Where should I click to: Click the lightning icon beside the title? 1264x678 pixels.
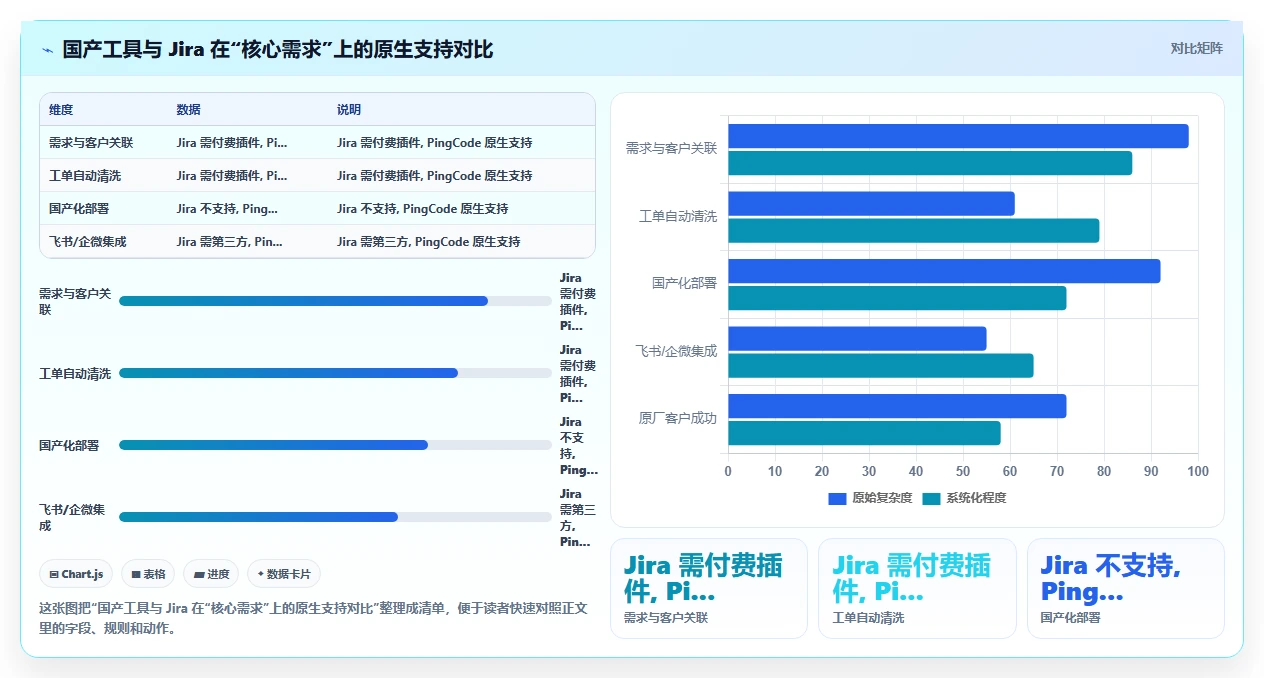(47, 50)
